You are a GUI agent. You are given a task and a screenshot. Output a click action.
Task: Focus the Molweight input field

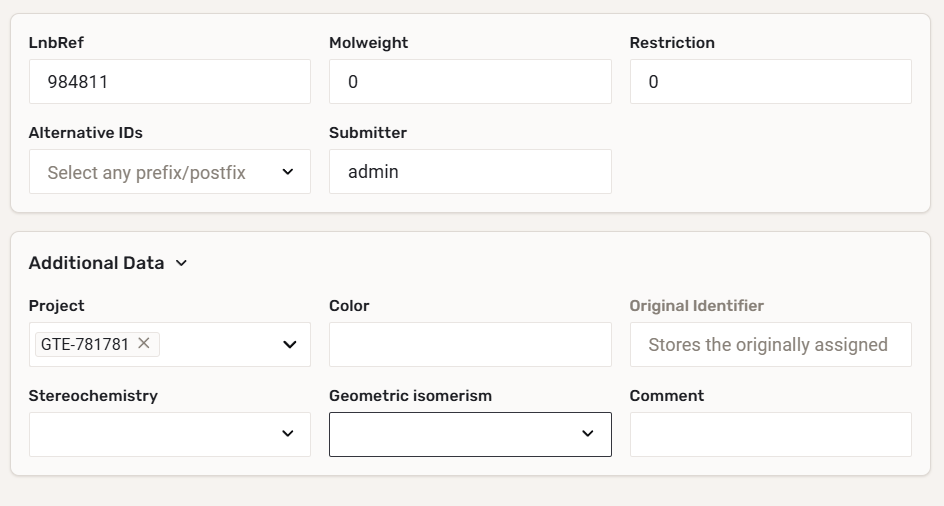[470, 82]
